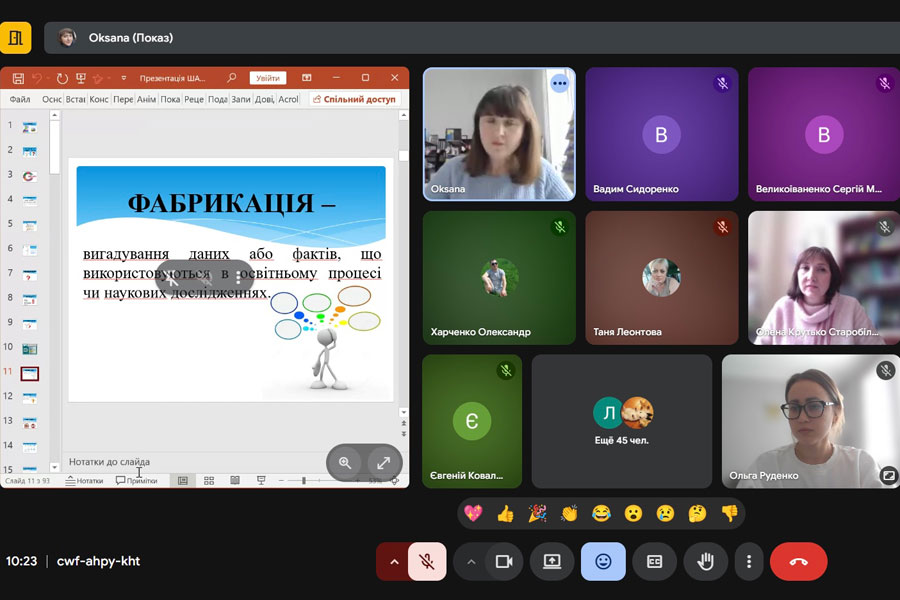
Task: Send the party popper reaction
Action: tap(537, 513)
